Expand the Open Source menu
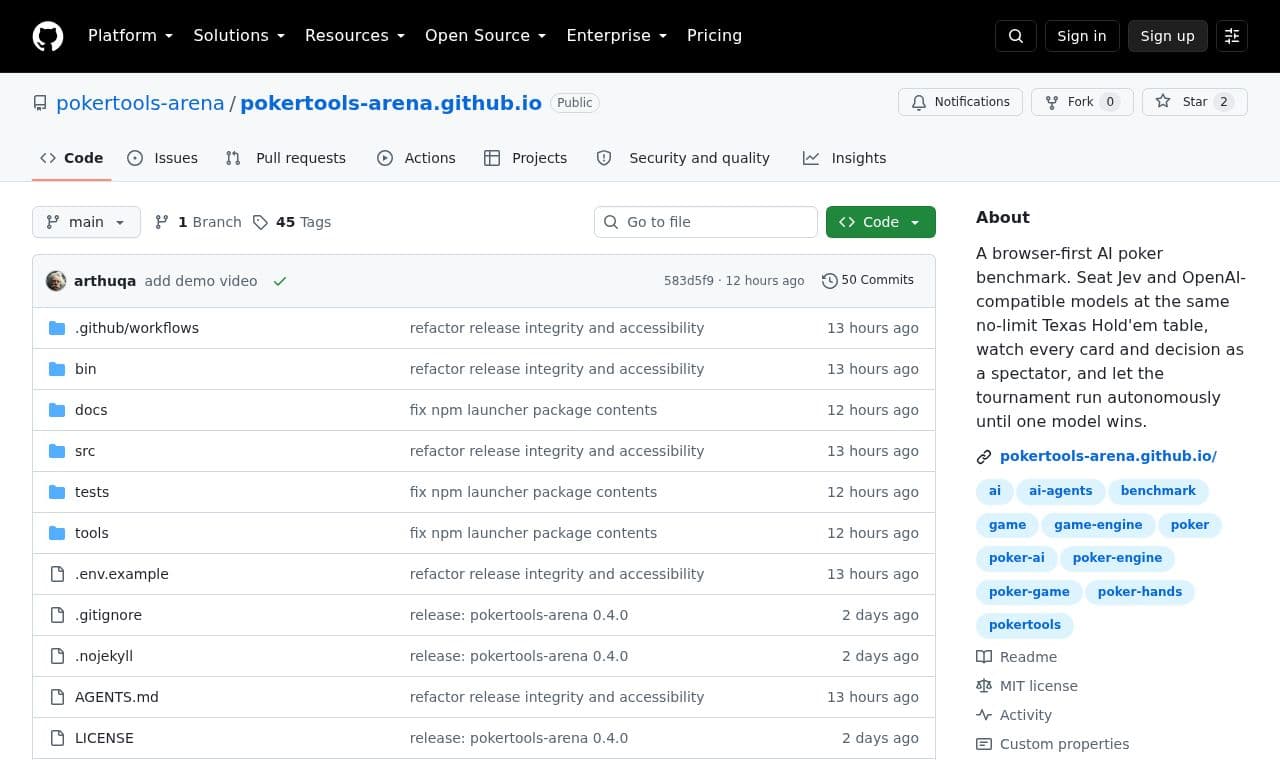The width and height of the screenshot is (1280, 760). click(x=486, y=36)
